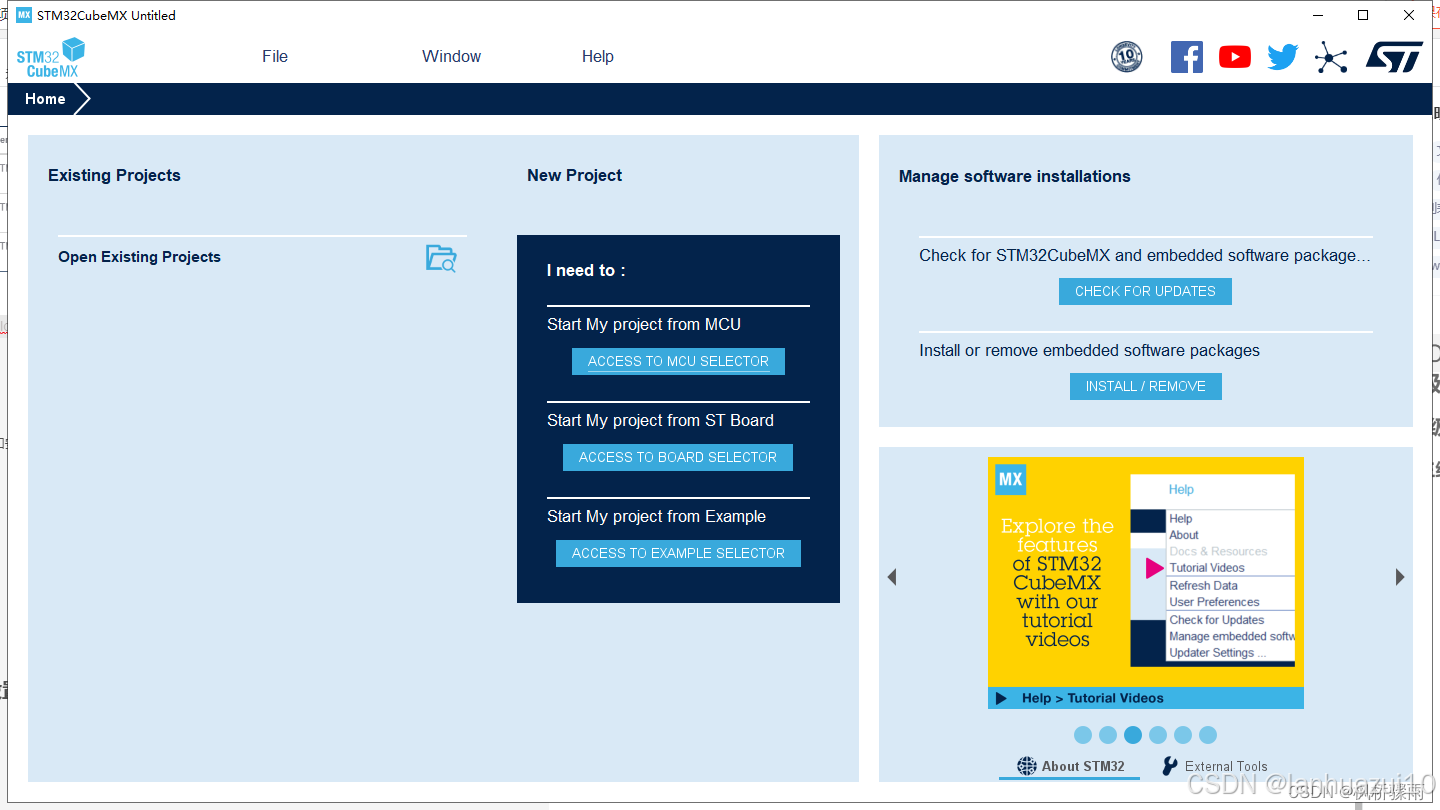This screenshot has height=810, width=1440.
Task: Switch to the External Tools tab
Action: (1214, 766)
